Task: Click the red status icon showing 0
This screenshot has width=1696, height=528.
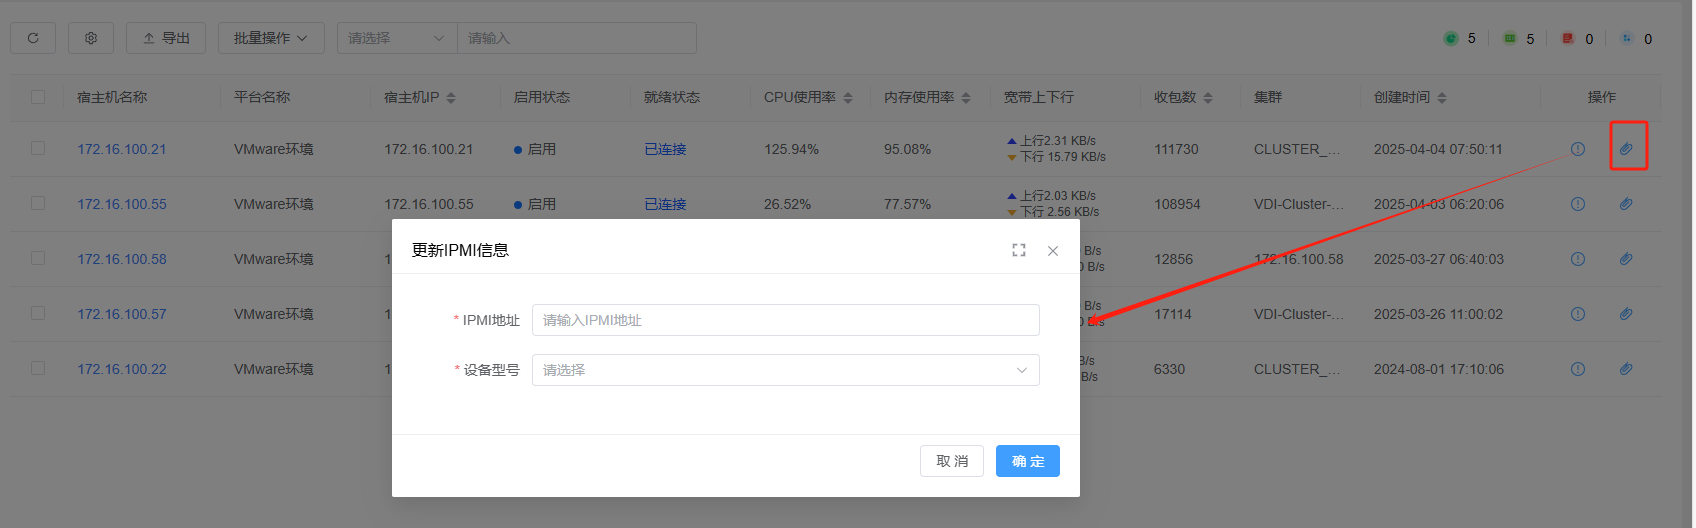Action: click(x=1568, y=38)
